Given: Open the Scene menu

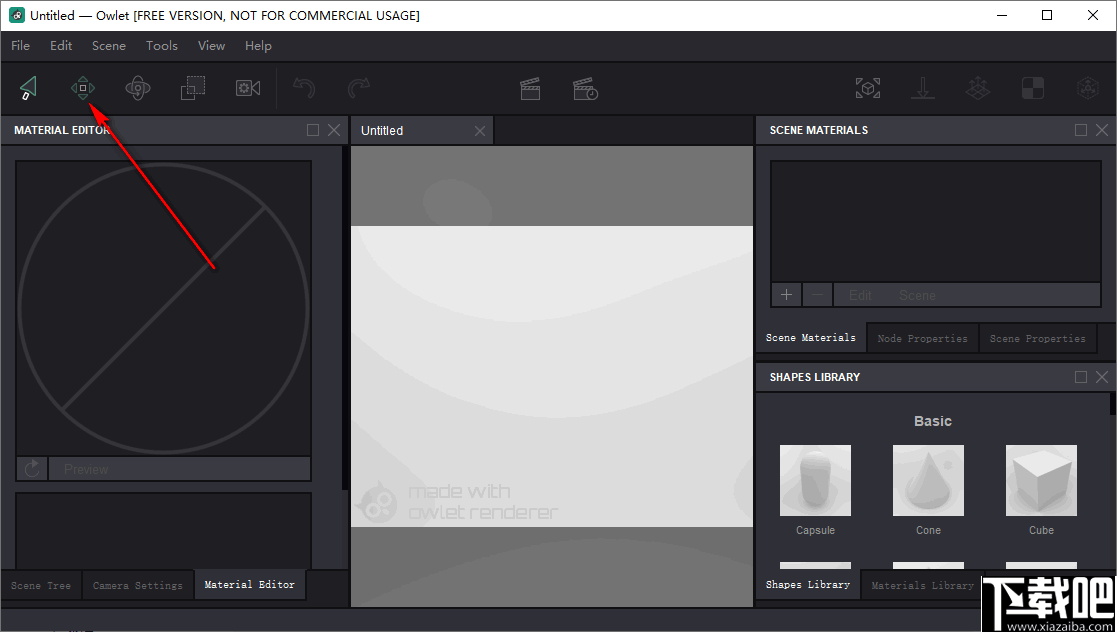Looking at the screenshot, I should pos(108,45).
